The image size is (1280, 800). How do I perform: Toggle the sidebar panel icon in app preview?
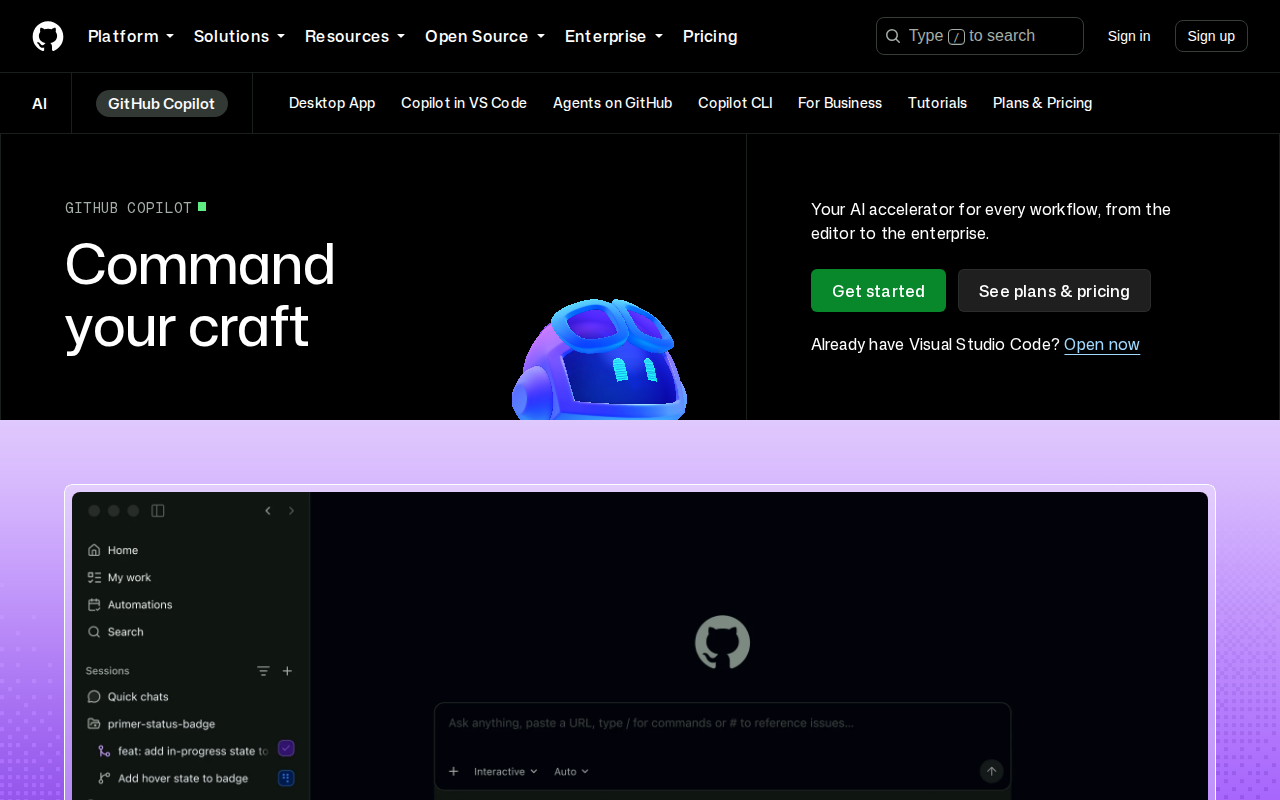coord(158,511)
